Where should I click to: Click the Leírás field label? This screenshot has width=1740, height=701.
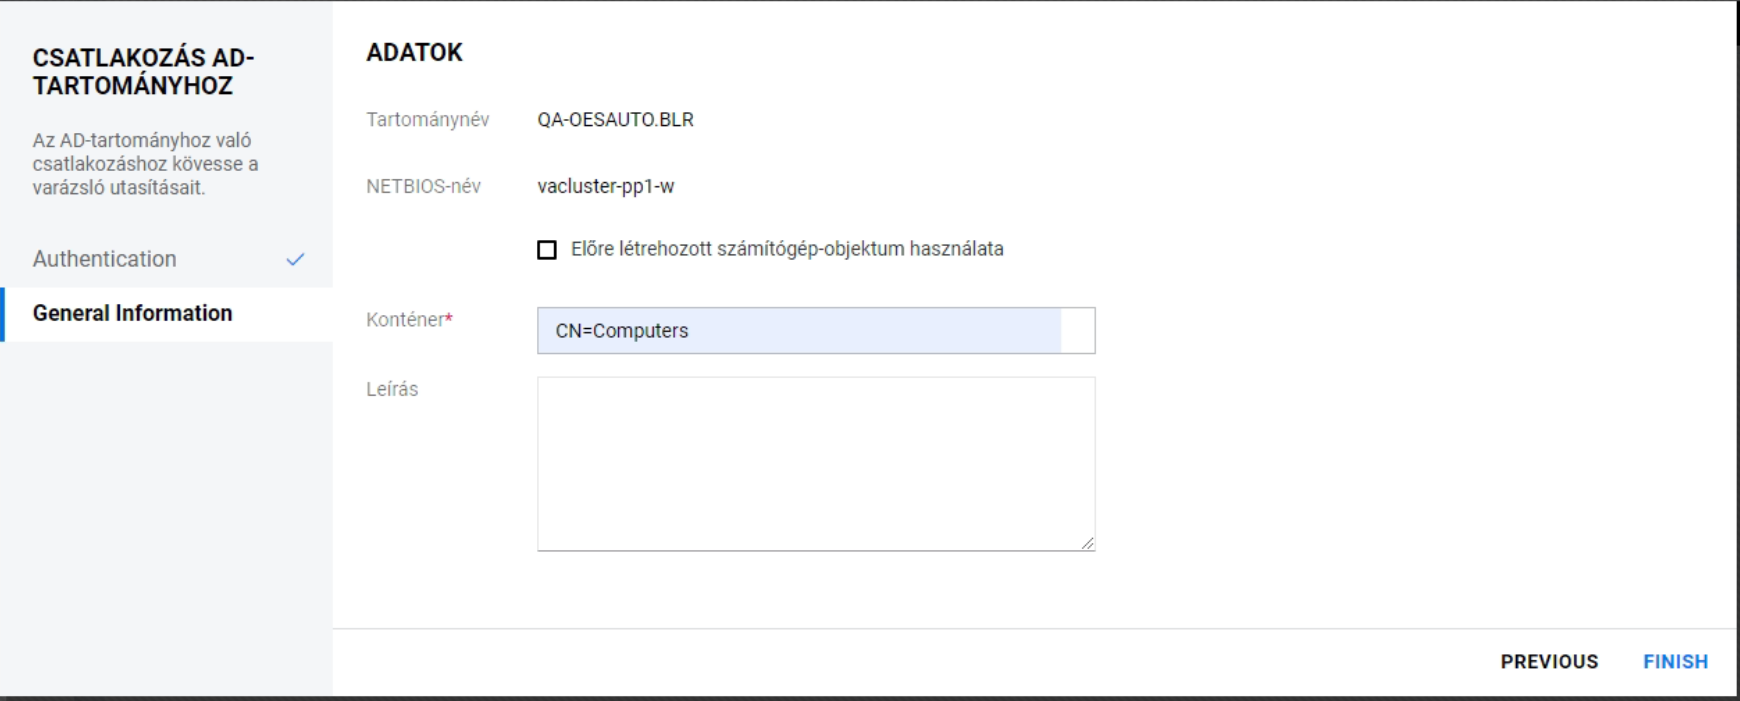[x=392, y=390]
